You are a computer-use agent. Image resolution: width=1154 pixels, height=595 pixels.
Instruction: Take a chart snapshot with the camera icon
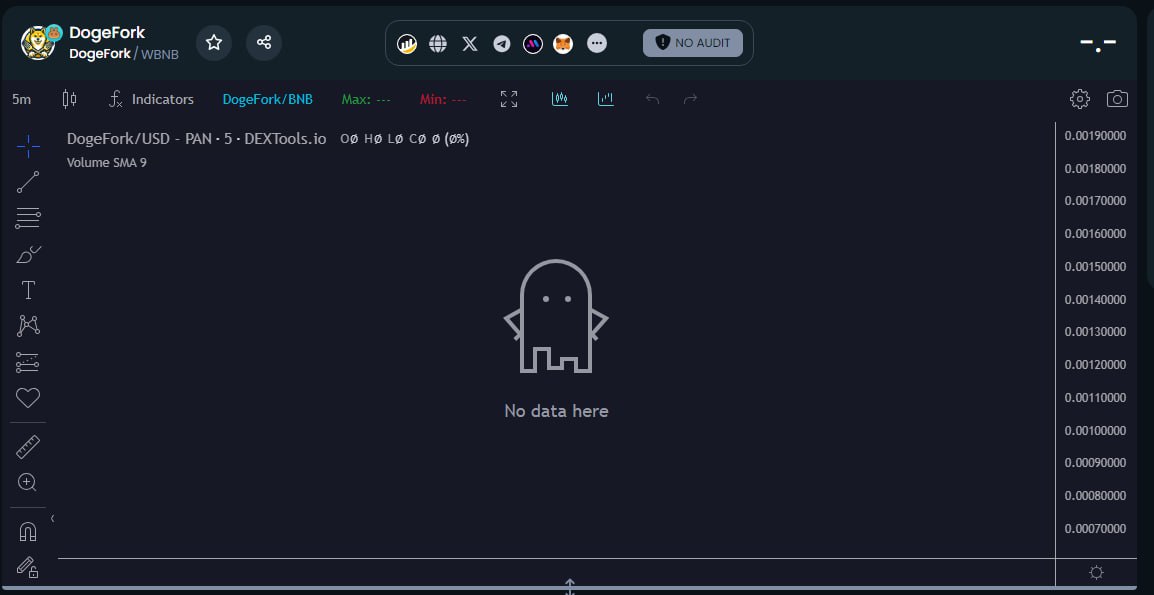pyautogui.click(x=1117, y=98)
